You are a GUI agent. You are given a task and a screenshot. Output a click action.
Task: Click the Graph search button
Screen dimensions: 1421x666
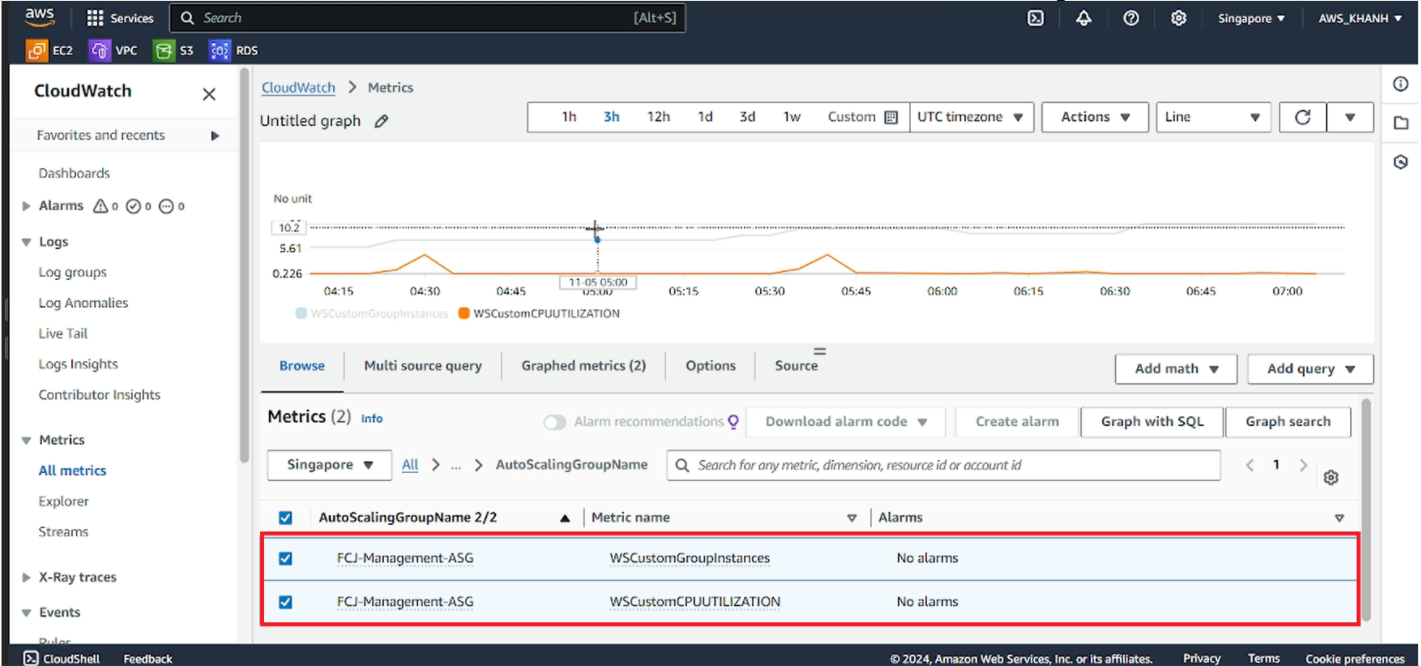[x=1288, y=422]
